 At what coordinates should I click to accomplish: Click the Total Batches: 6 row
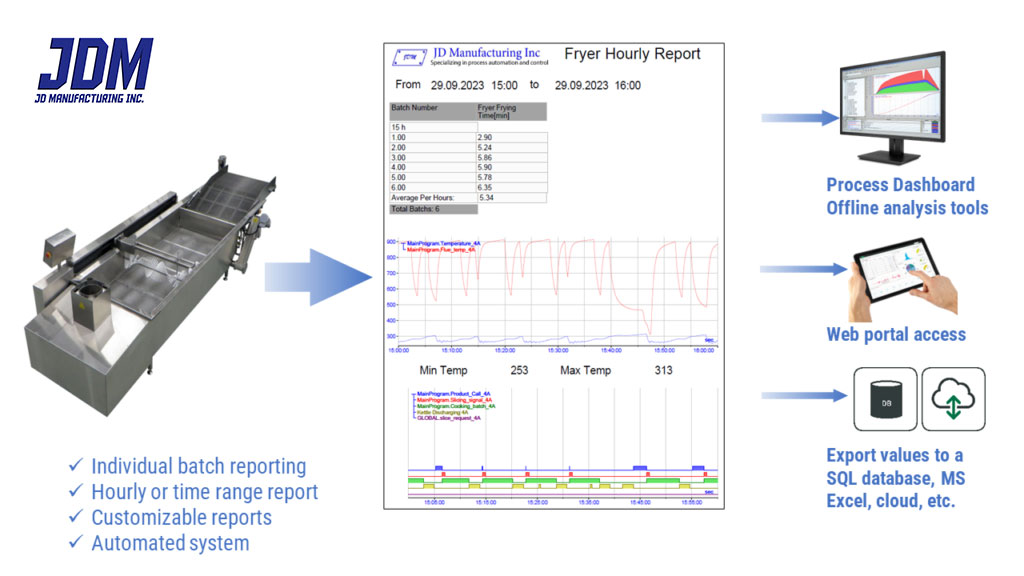[433, 209]
